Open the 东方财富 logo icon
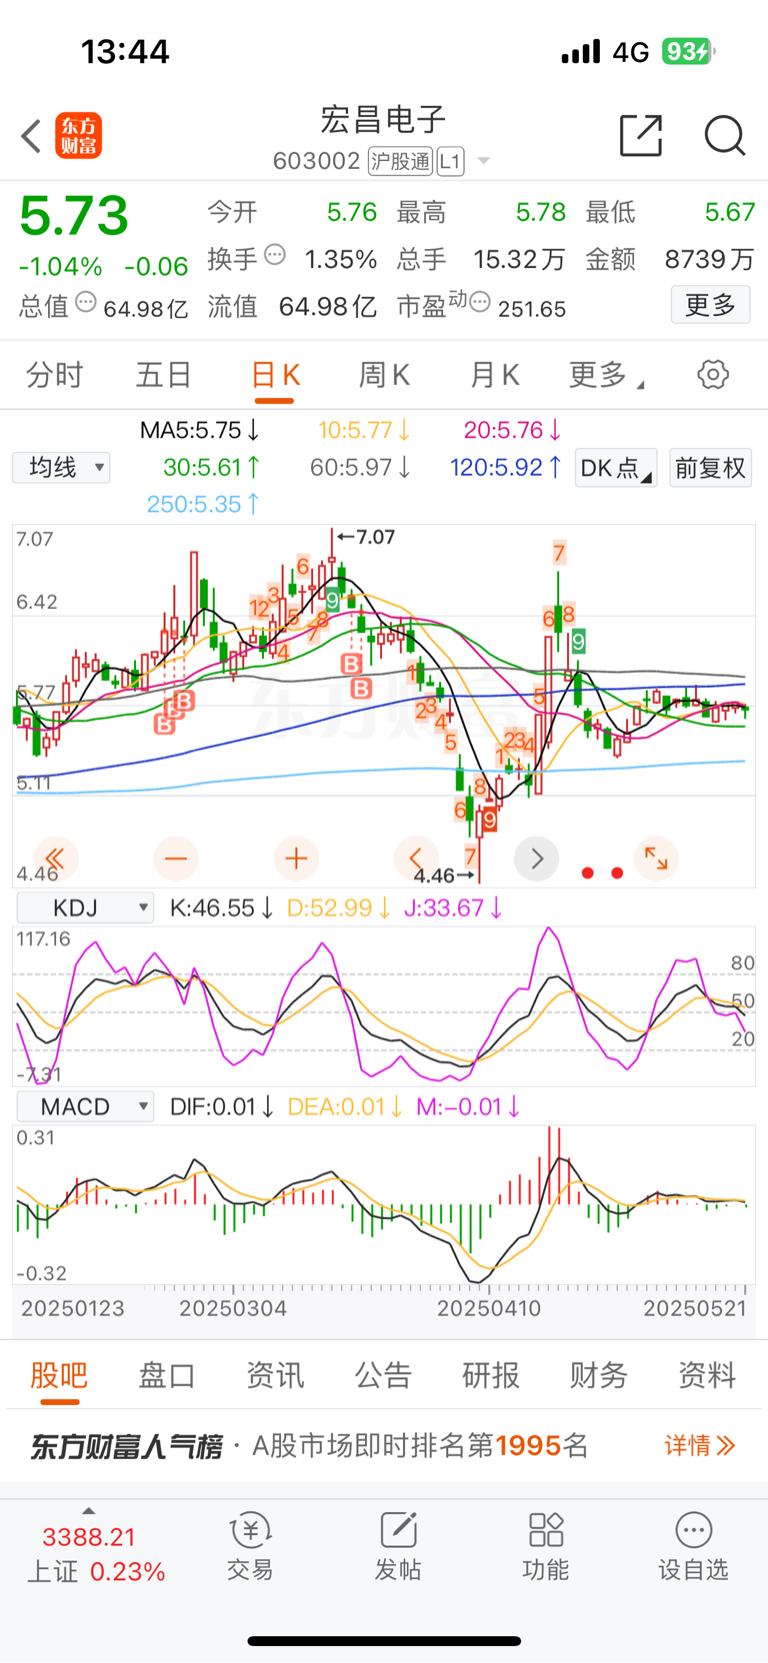Screen dimensions: 768x1663 coord(78,136)
